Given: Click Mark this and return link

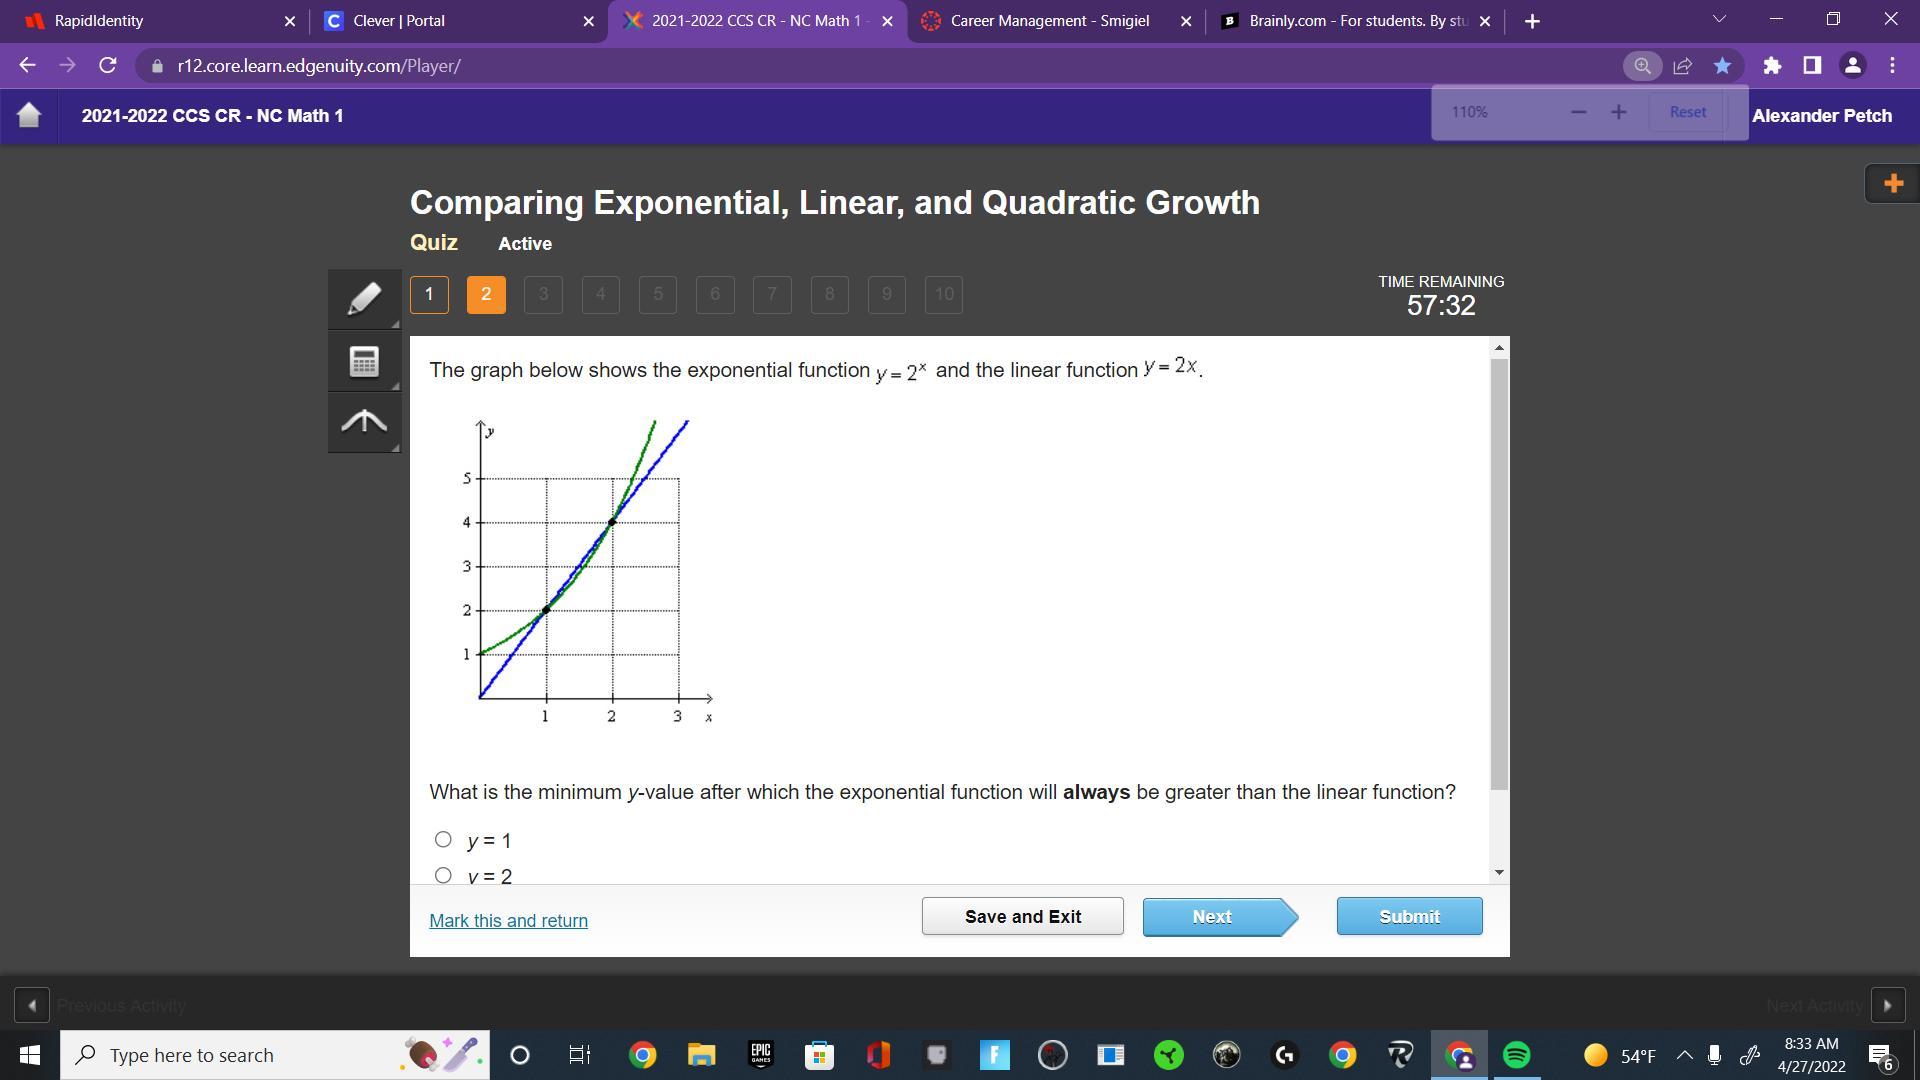Looking at the screenshot, I should tap(508, 921).
